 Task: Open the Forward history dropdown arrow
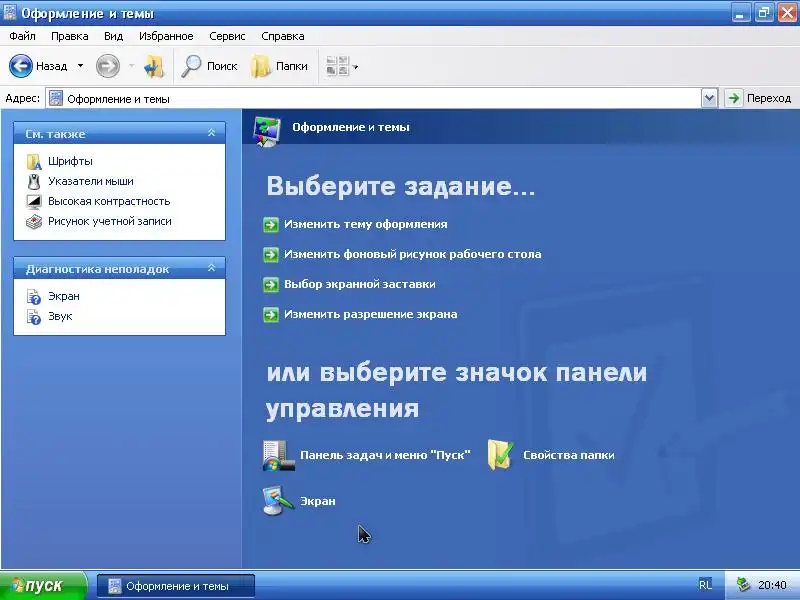click(131, 66)
